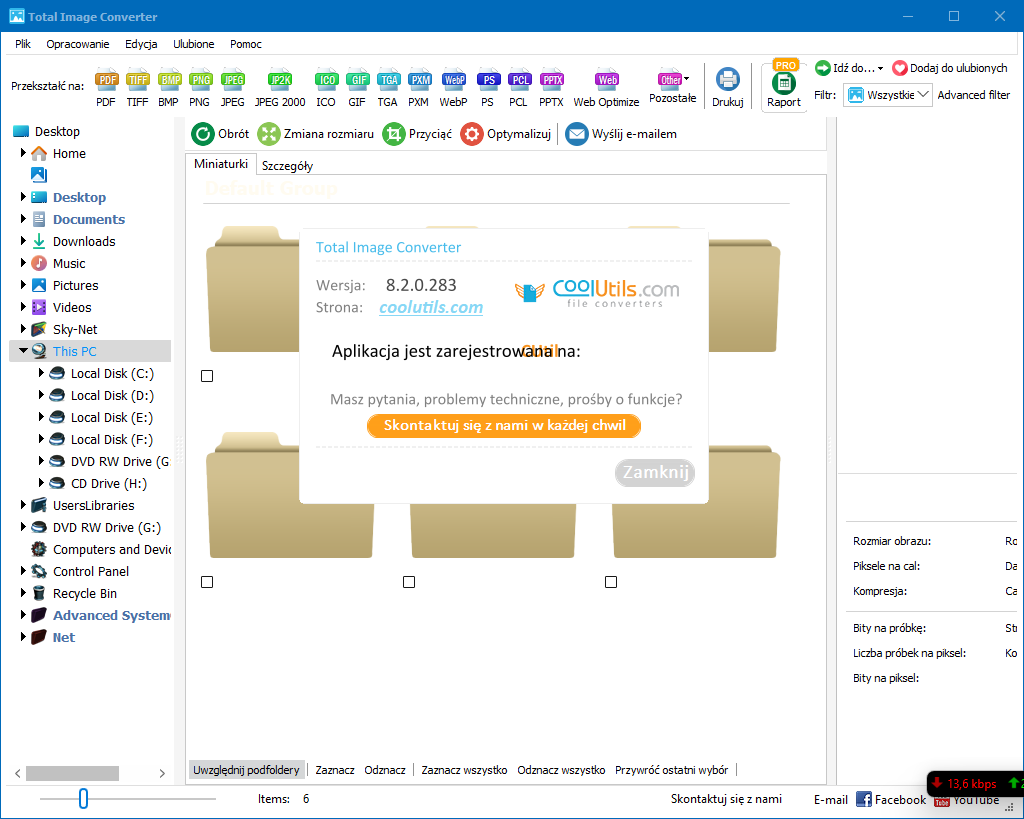Pick PNG output format icon

pyautogui.click(x=200, y=87)
